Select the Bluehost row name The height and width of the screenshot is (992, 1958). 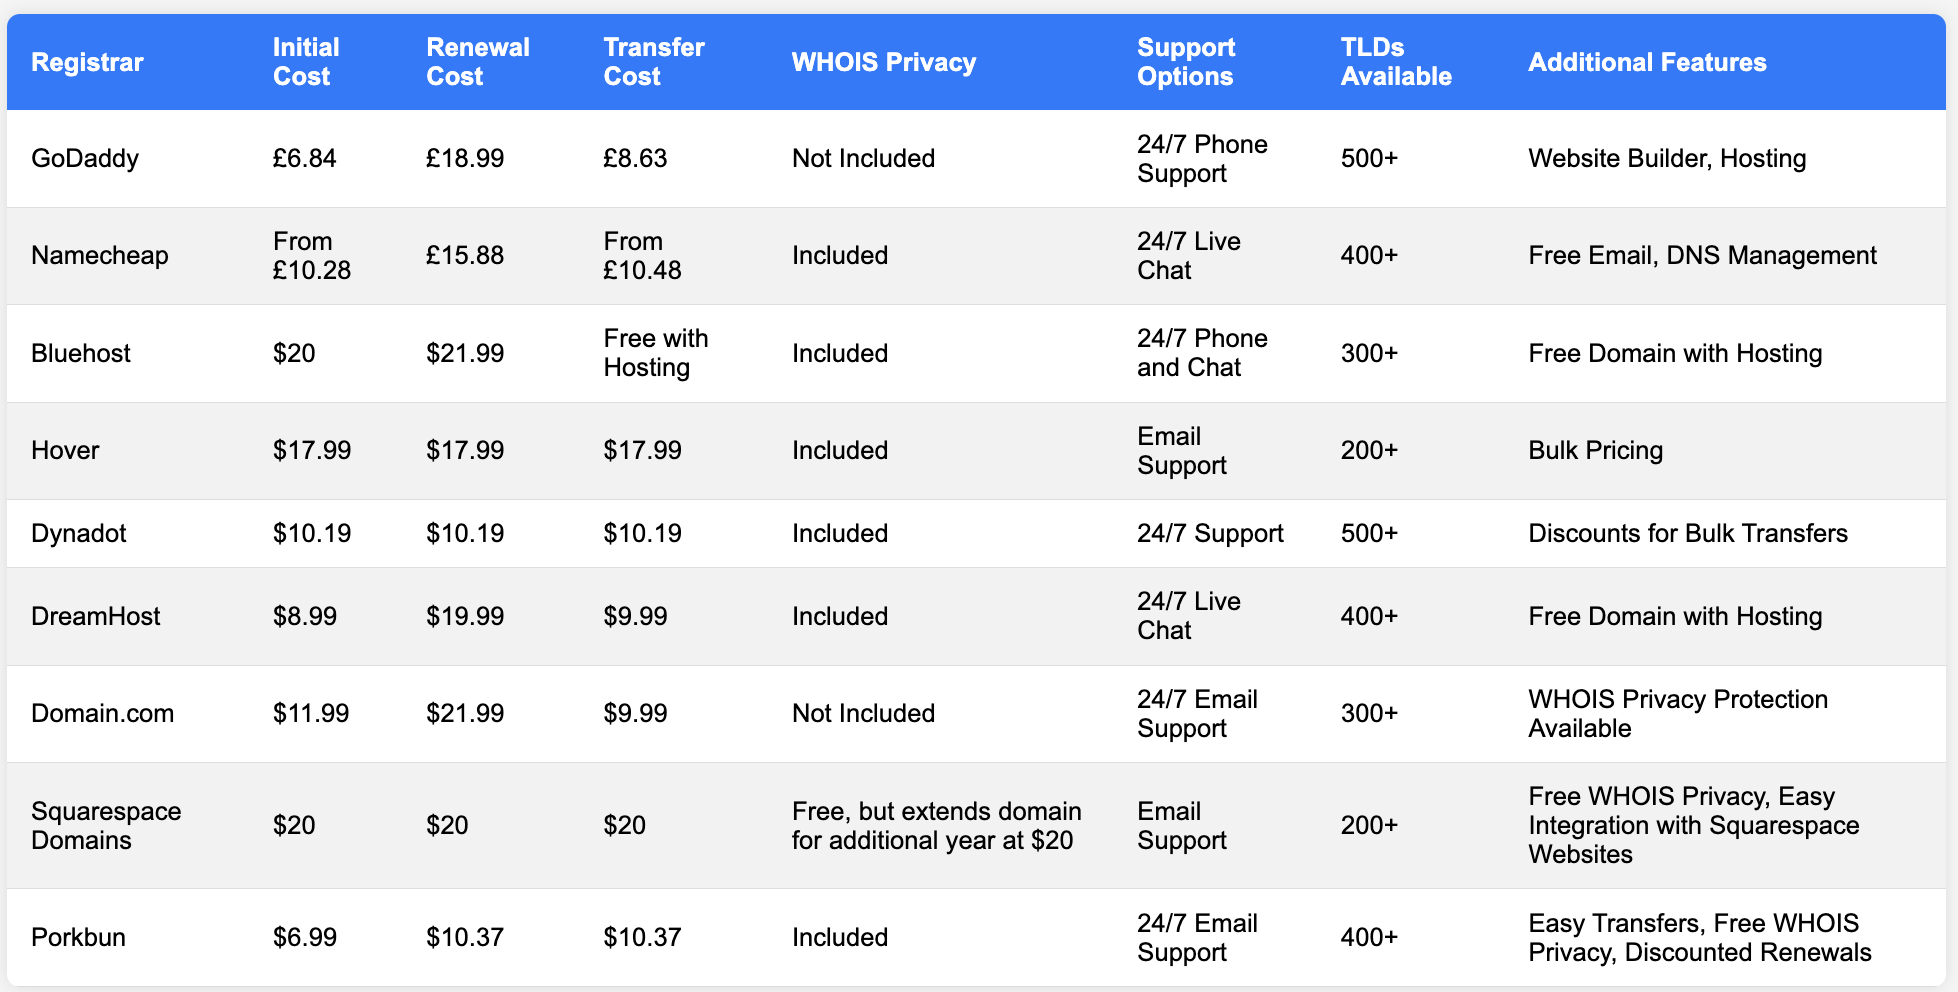81,353
